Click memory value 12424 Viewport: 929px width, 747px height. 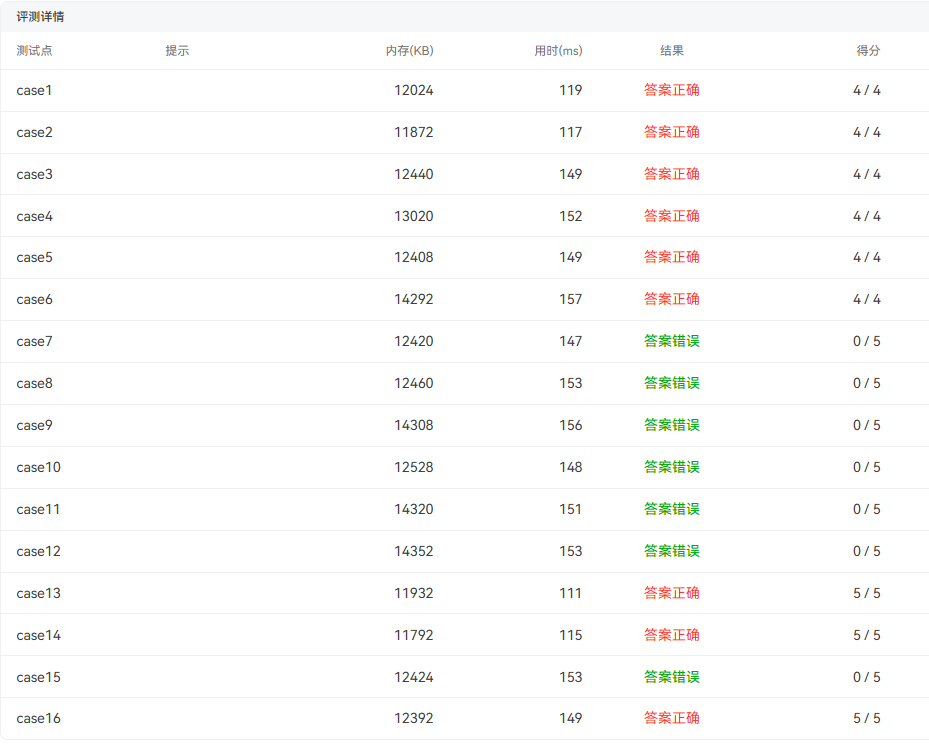414,677
